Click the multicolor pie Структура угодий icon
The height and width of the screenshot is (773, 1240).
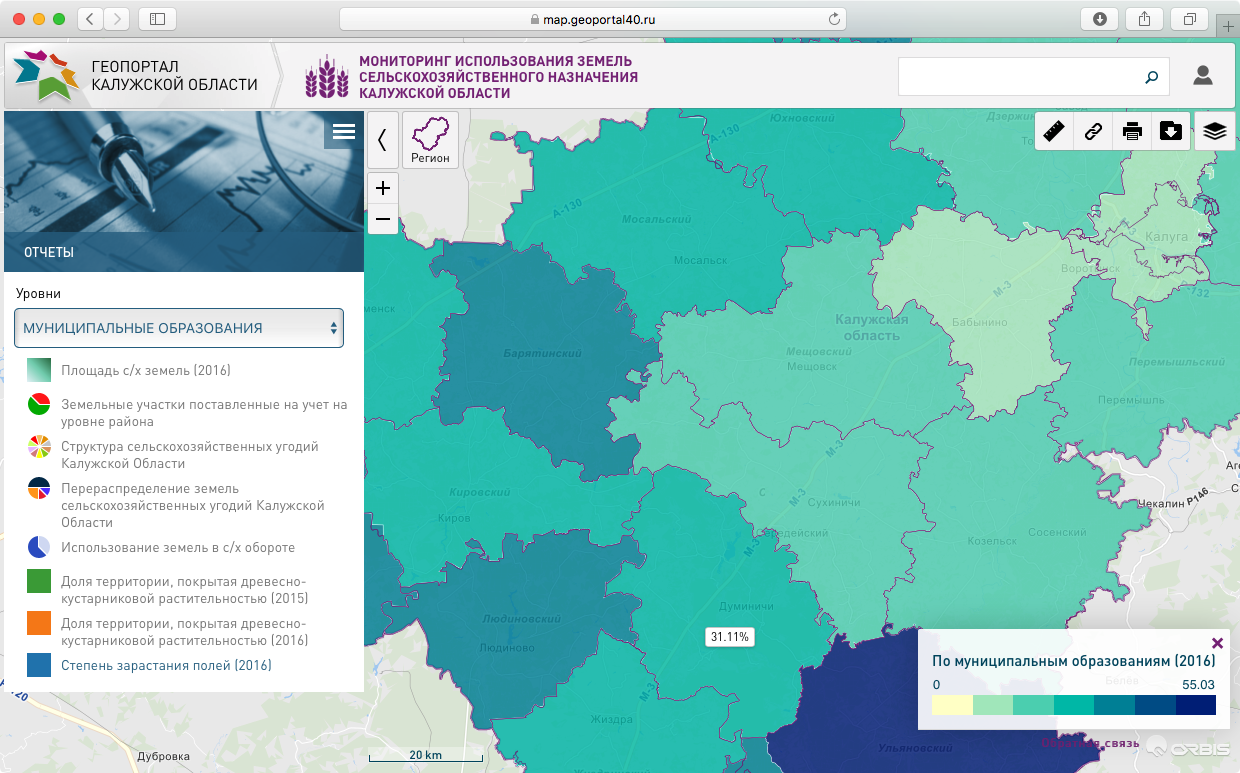pos(39,446)
